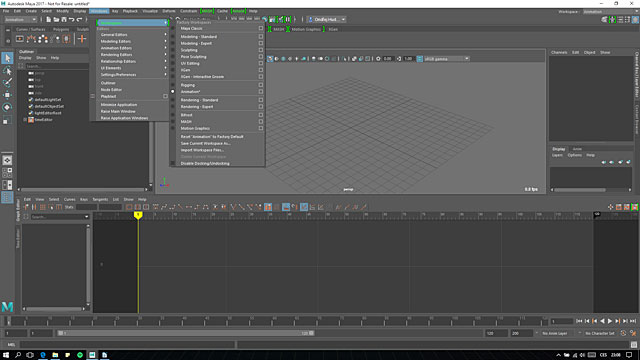Activate the Move tool in toolbox
The height and width of the screenshot is (360, 640).
click(7, 95)
